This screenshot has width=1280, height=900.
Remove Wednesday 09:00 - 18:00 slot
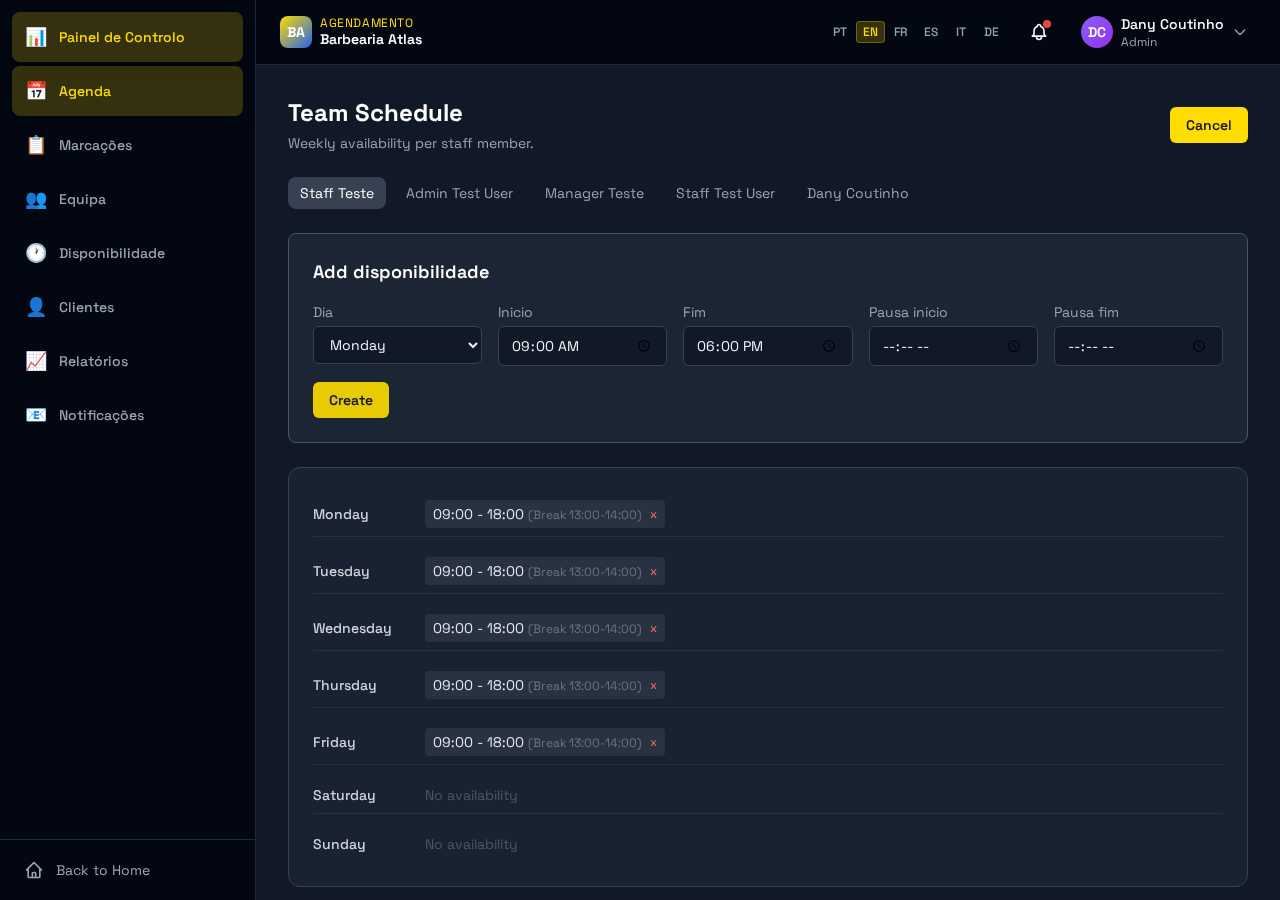(653, 629)
